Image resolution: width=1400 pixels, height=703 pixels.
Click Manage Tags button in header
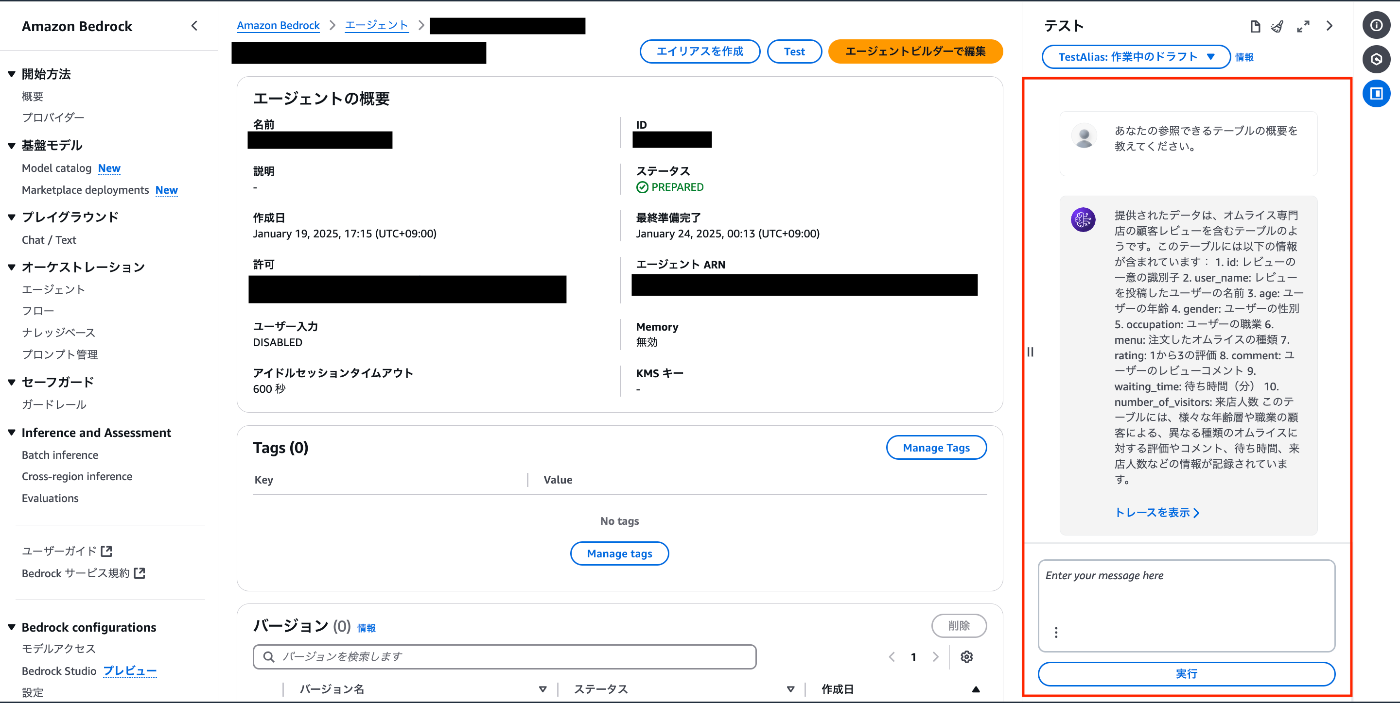[x=936, y=448]
